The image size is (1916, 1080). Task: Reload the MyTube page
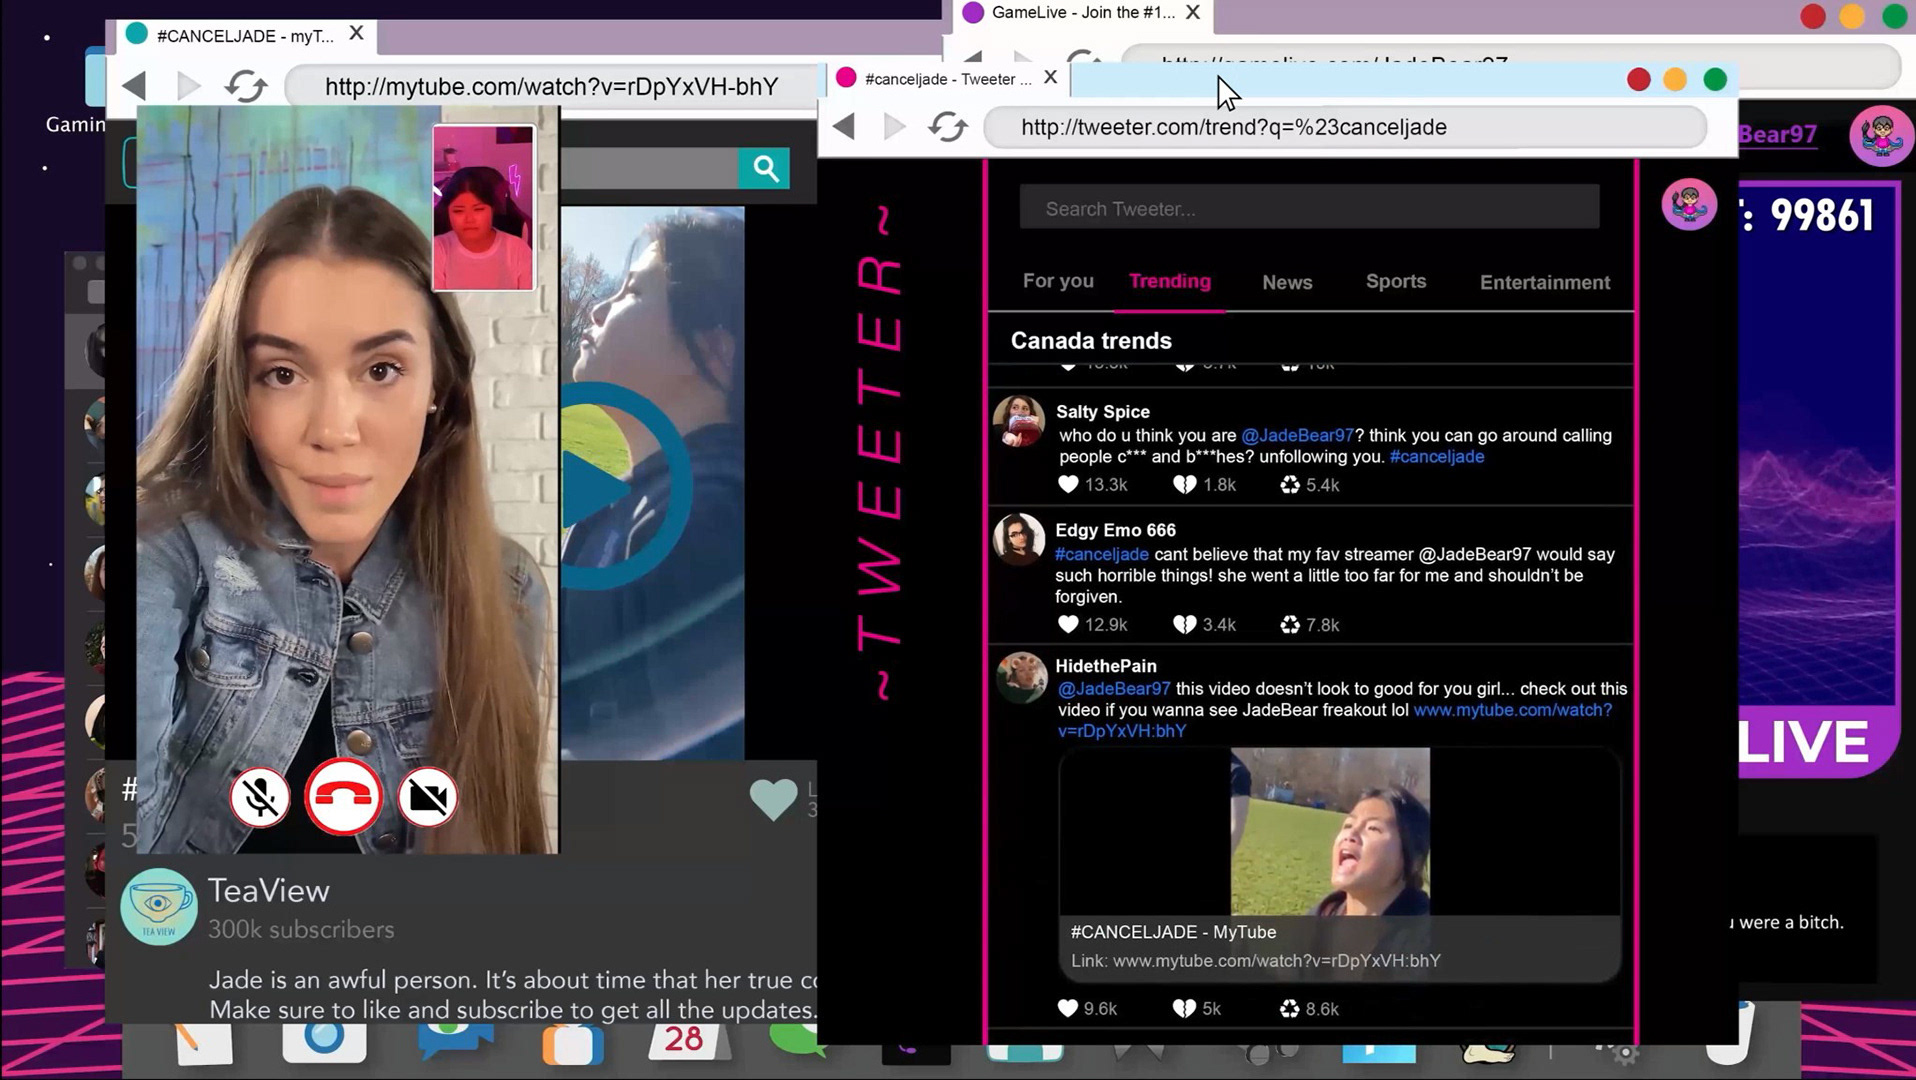point(246,86)
